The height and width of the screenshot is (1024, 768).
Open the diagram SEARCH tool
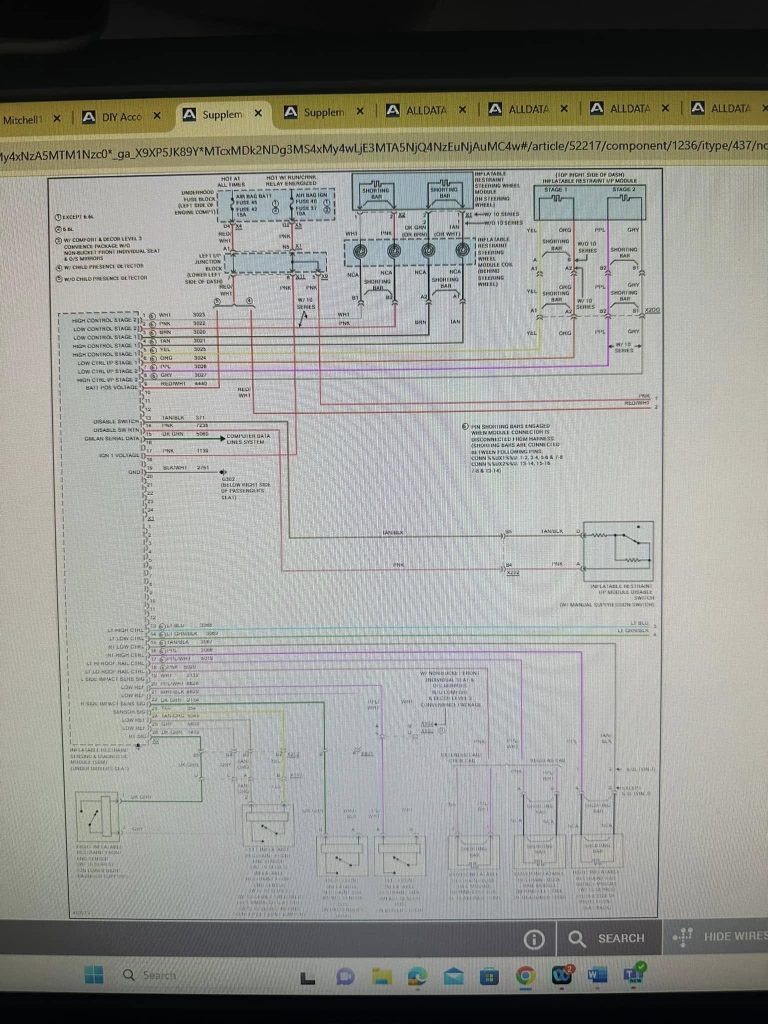click(x=607, y=938)
